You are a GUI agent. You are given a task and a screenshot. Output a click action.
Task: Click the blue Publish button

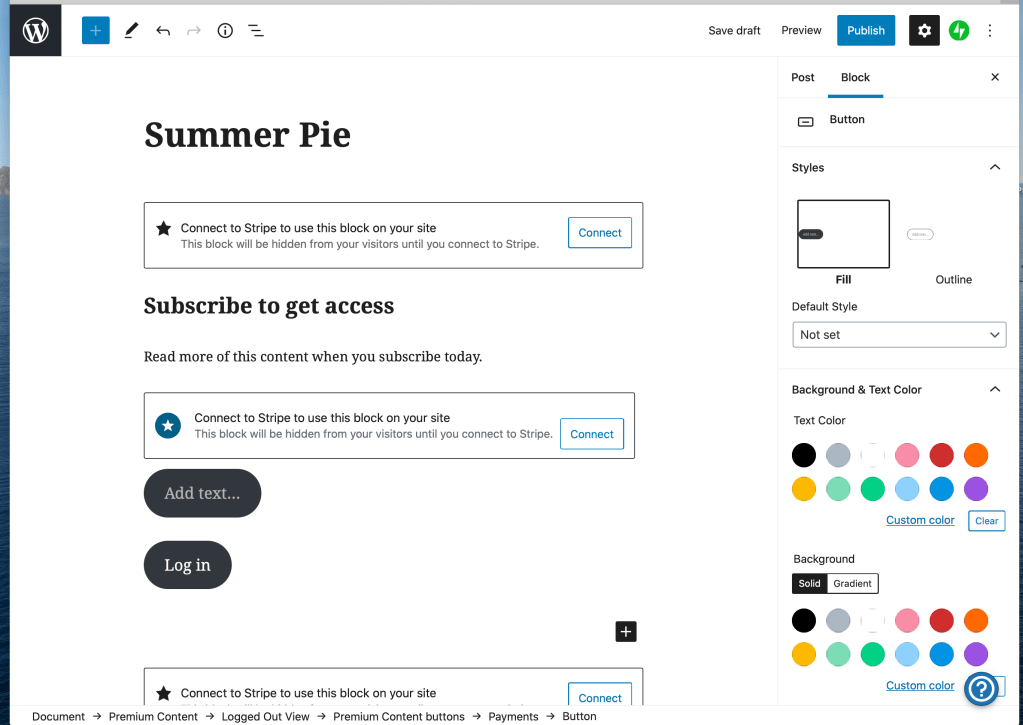click(x=865, y=31)
